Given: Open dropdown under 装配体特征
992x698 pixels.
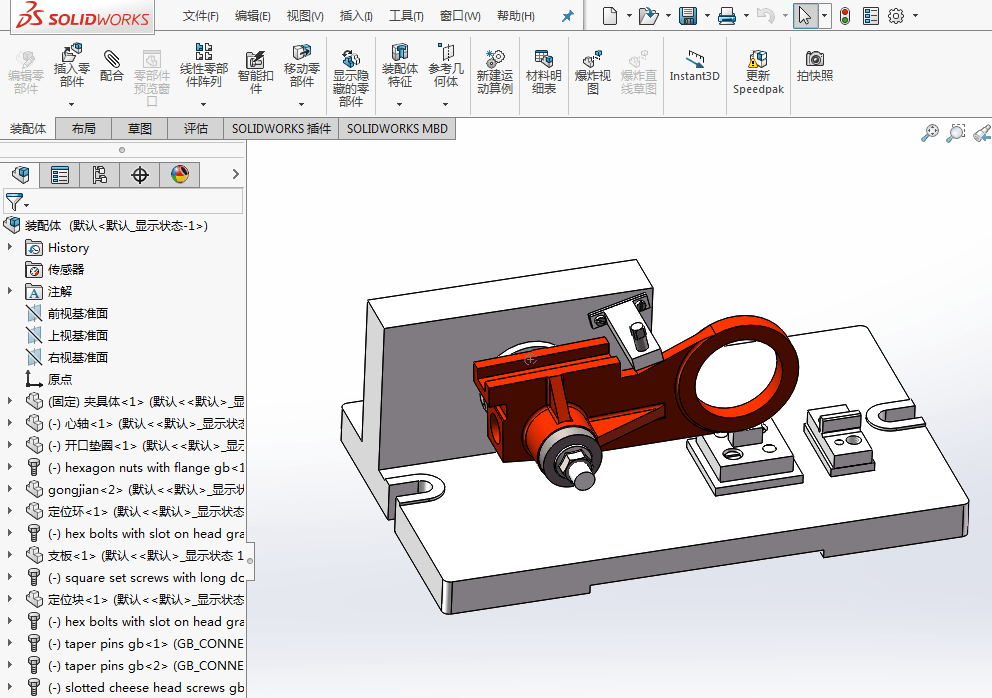Looking at the screenshot, I should [x=400, y=104].
